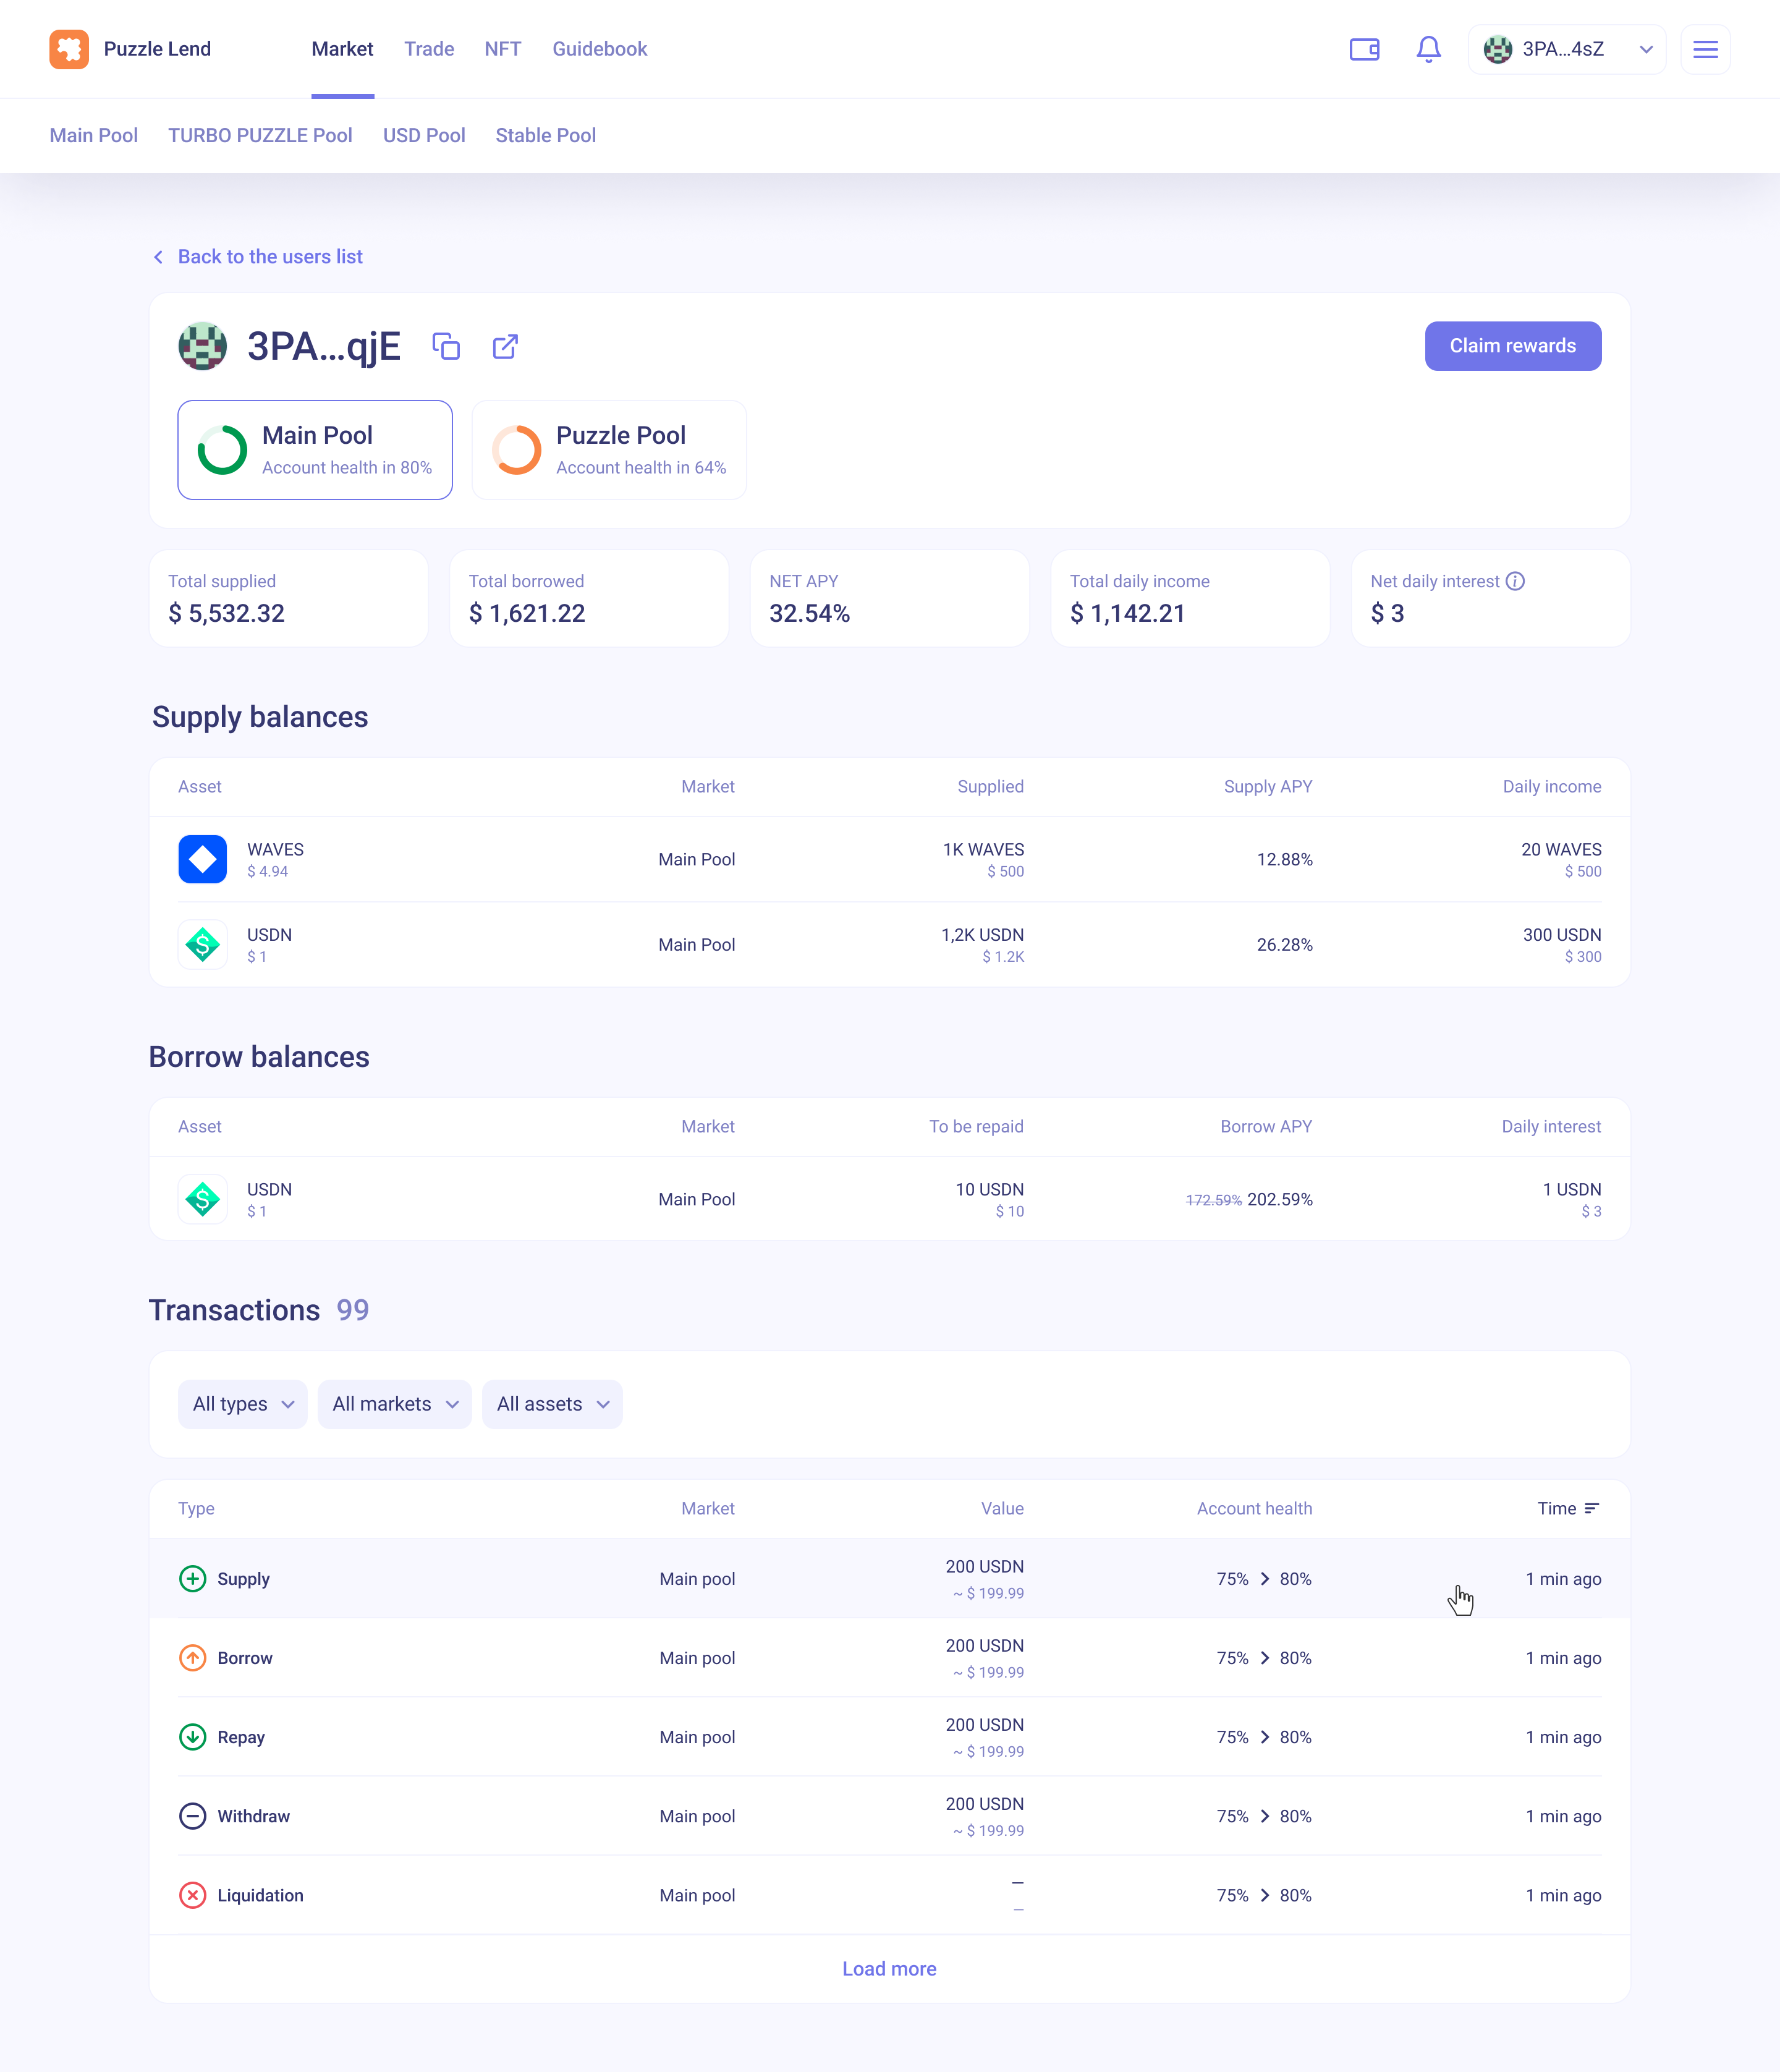1780x2072 pixels.
Task: Open the All assets filter dropdown
Action: (552, 1404)
